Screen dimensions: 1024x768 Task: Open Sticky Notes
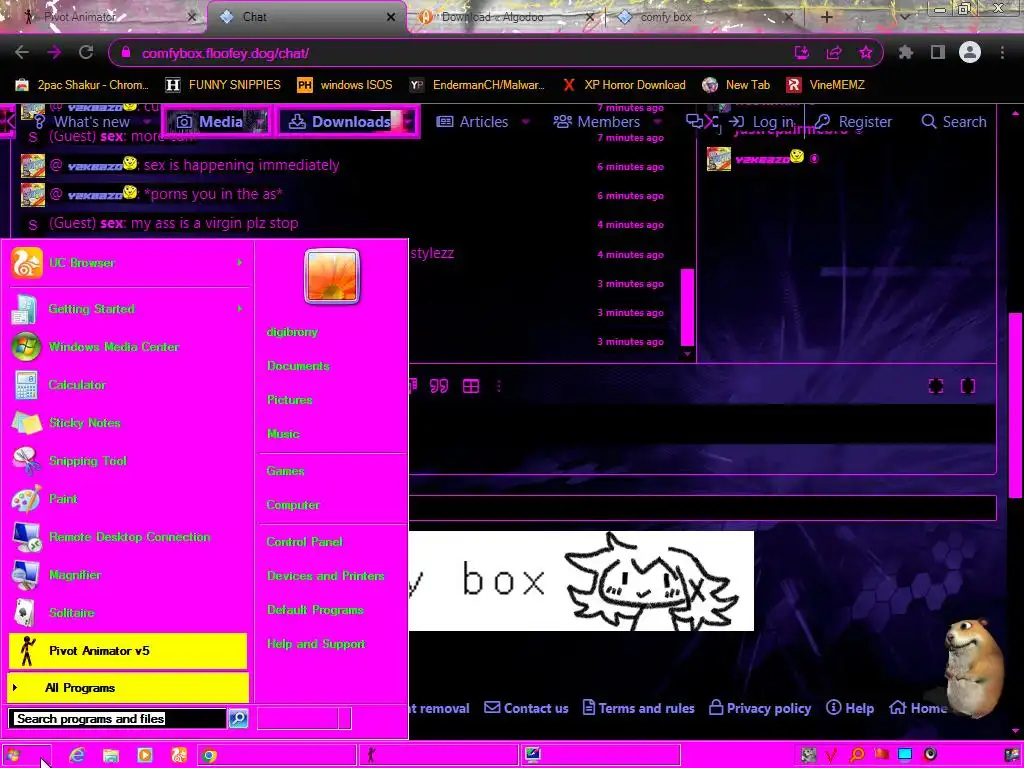tap(128, 423)
